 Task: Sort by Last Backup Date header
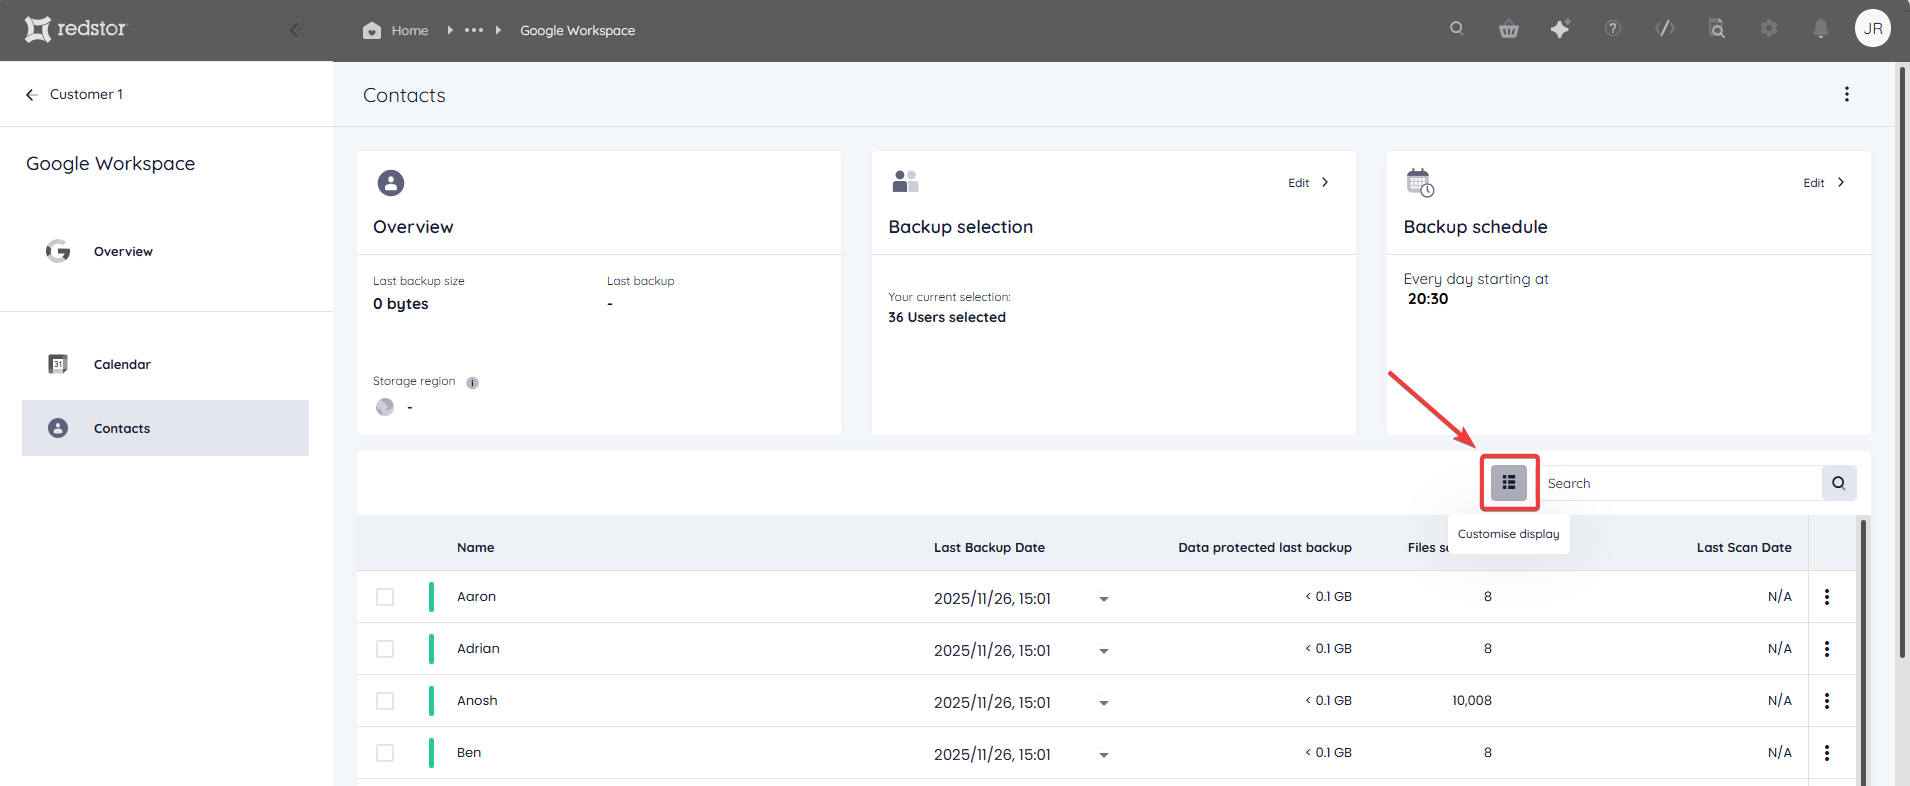point(989,547)
